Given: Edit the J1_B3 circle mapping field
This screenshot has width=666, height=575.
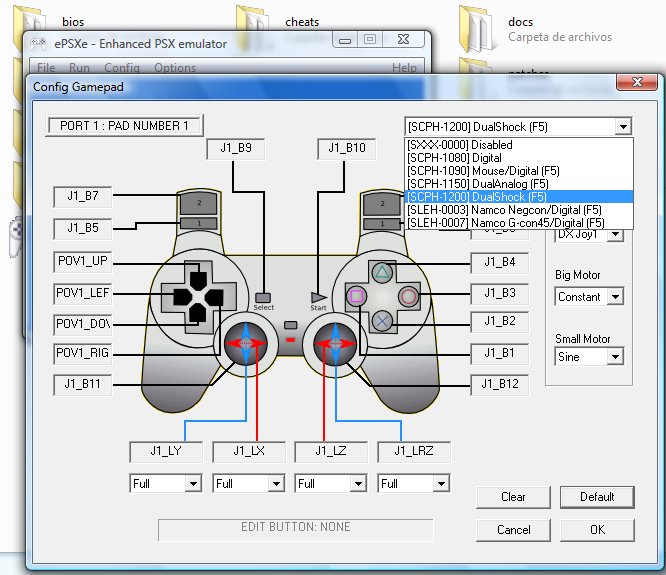Looking at the screenshot, I should (x=500, y=293).
